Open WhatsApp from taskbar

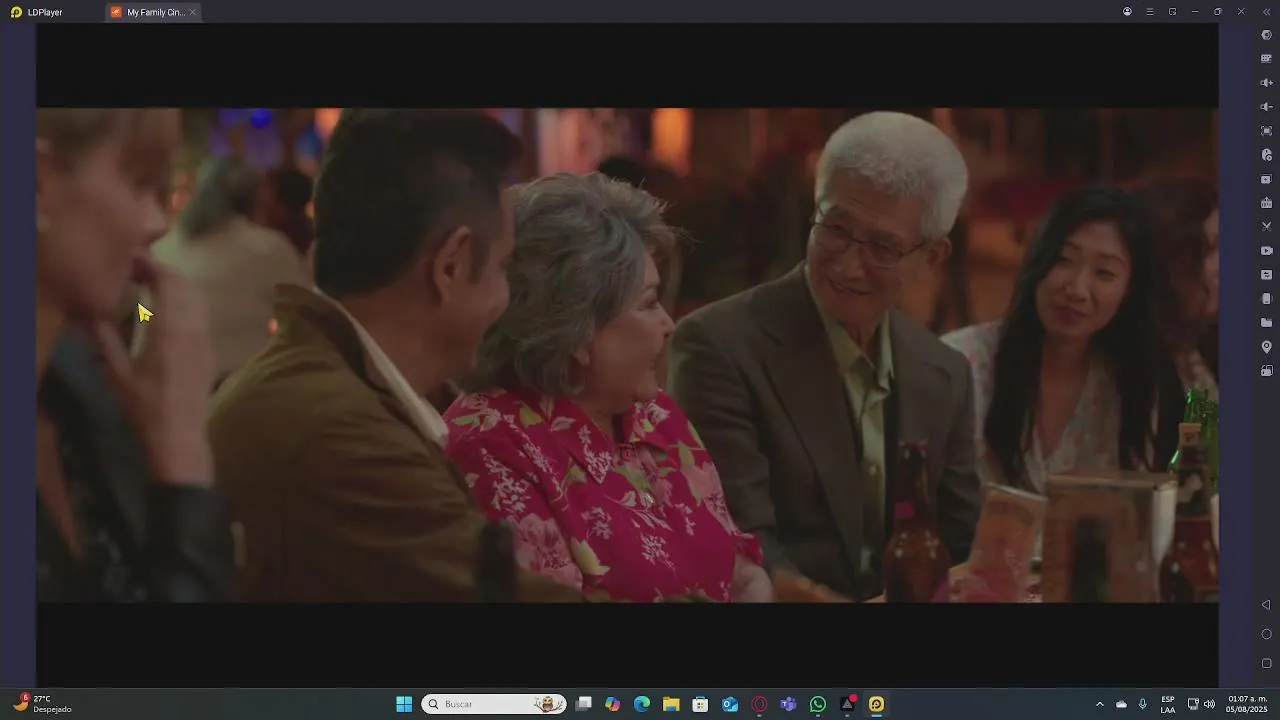pyautogui.click(x=818, y=704)
